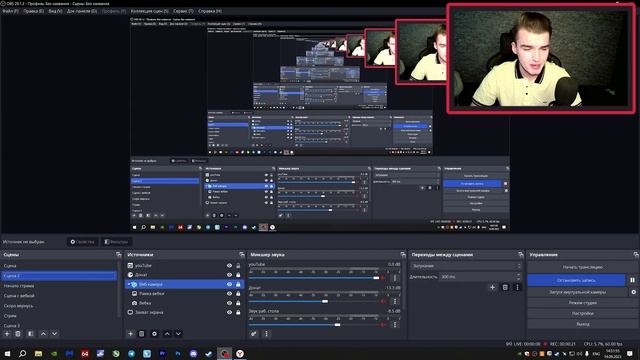
Task: Click the youTube volume slider handle
Action: tap(376, 278)
